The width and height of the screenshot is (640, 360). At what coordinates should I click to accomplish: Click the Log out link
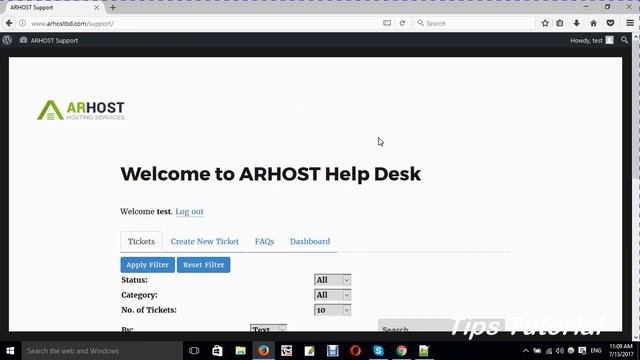tap(189, 211)
